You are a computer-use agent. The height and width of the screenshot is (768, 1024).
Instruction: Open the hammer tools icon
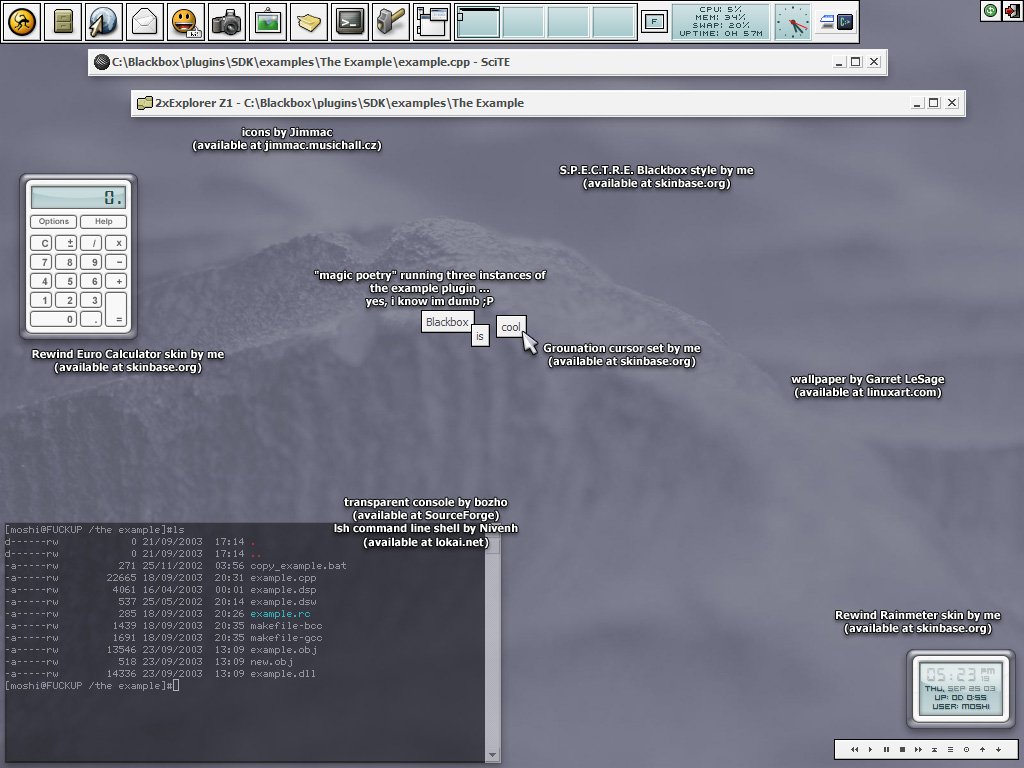point(391,22)
